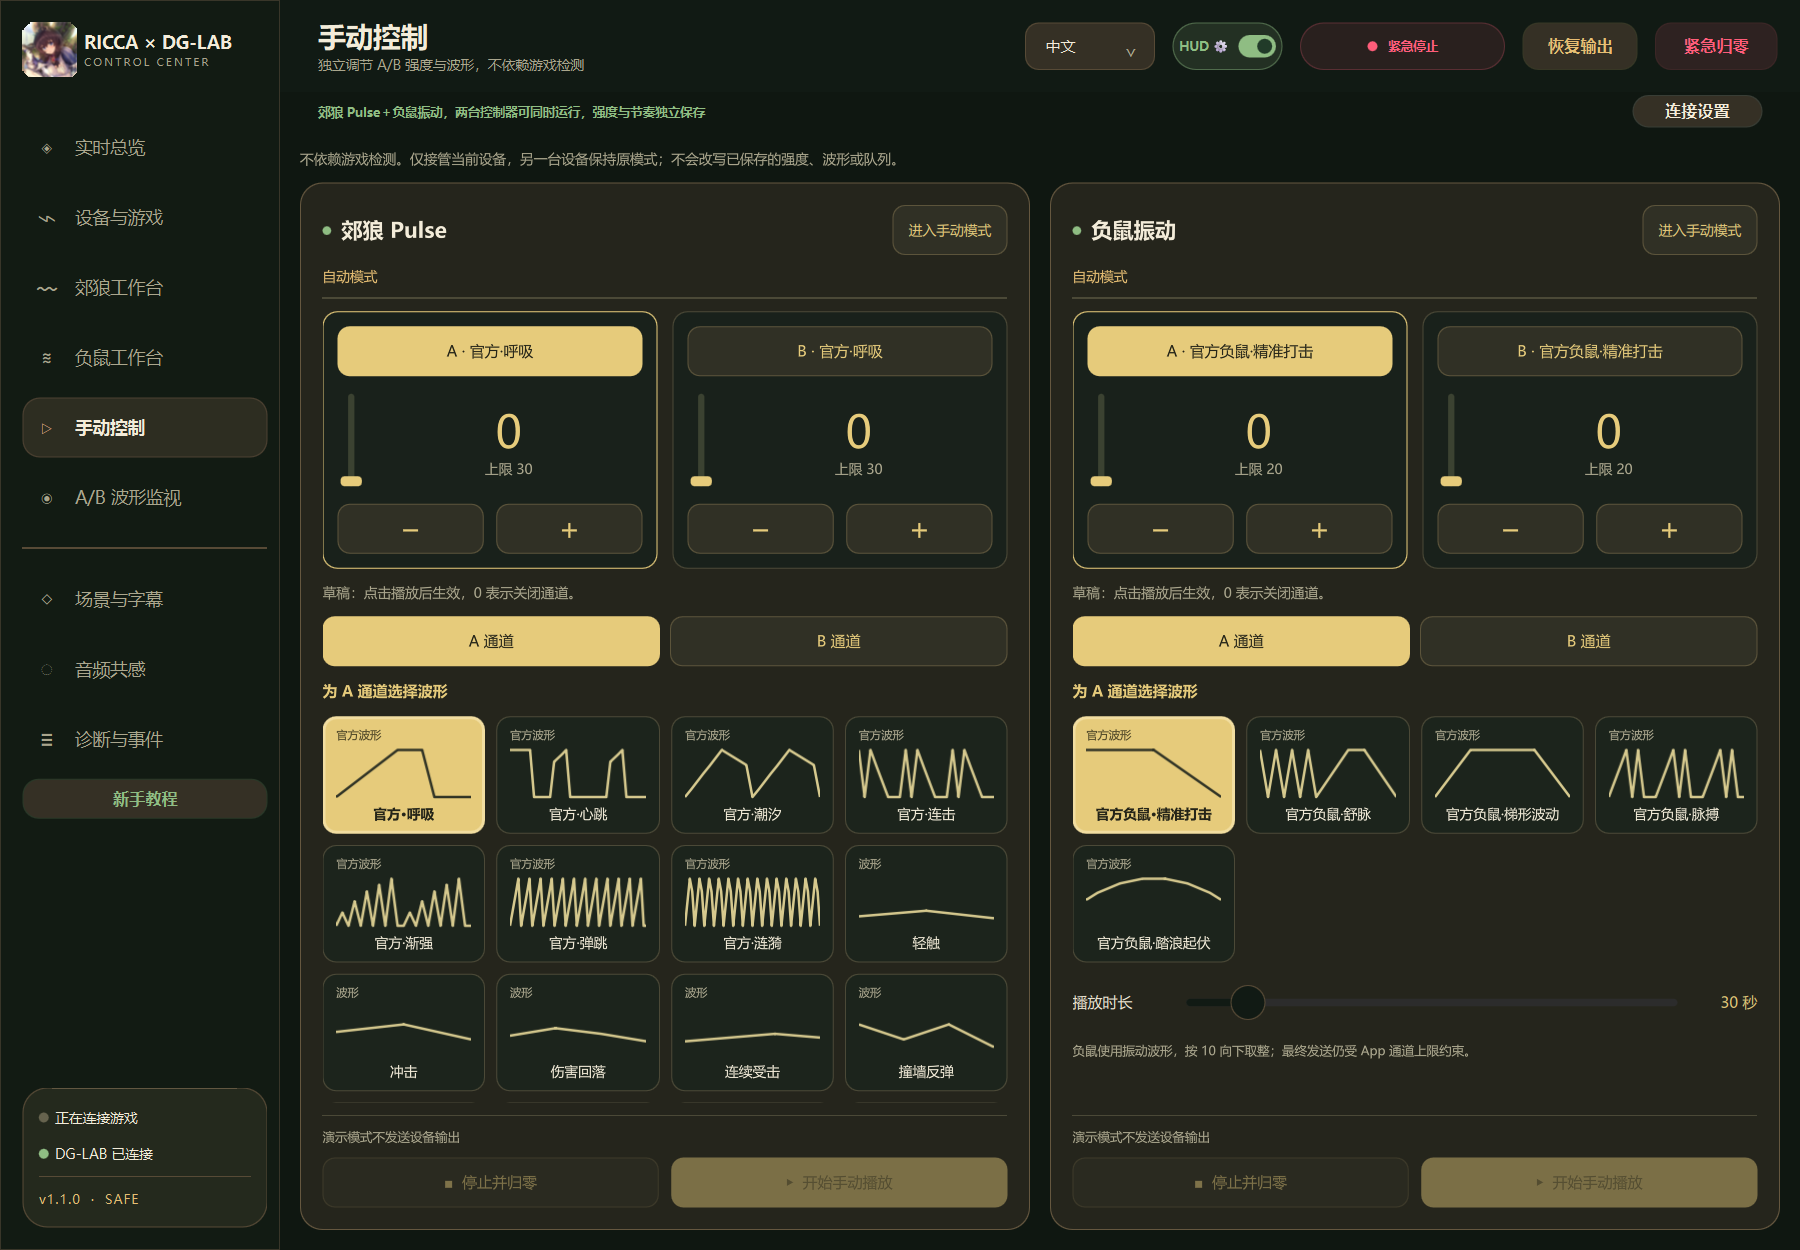Screen dimensions: 1800x1250
Task: Click the 郊狼 channel A strength slider
Action: tap(351, 440)
